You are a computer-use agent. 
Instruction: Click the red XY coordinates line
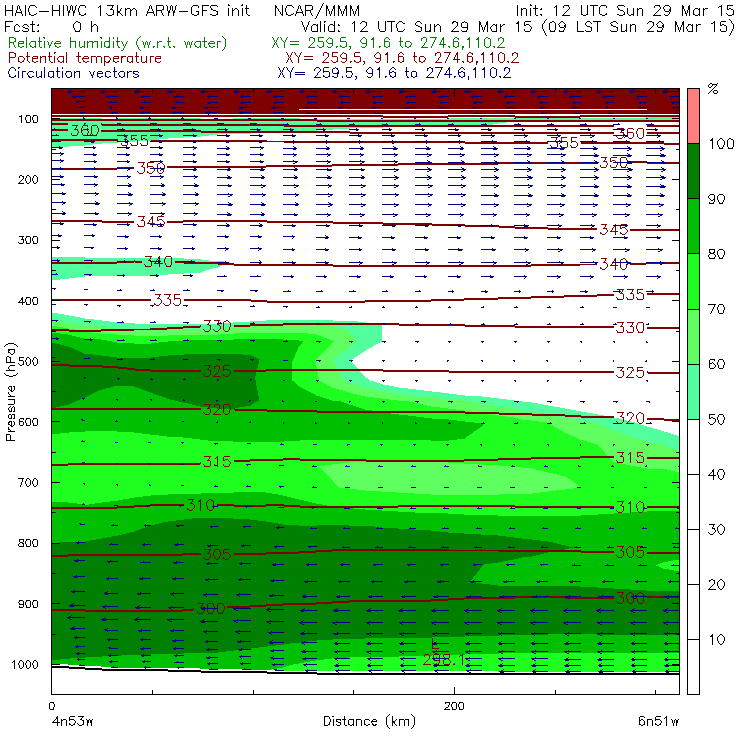pos(402,58)
